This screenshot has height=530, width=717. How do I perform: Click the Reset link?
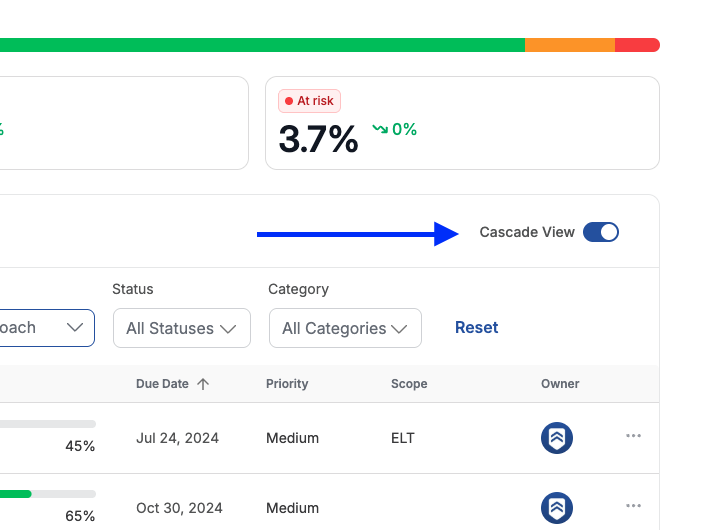tap(476, 327)
